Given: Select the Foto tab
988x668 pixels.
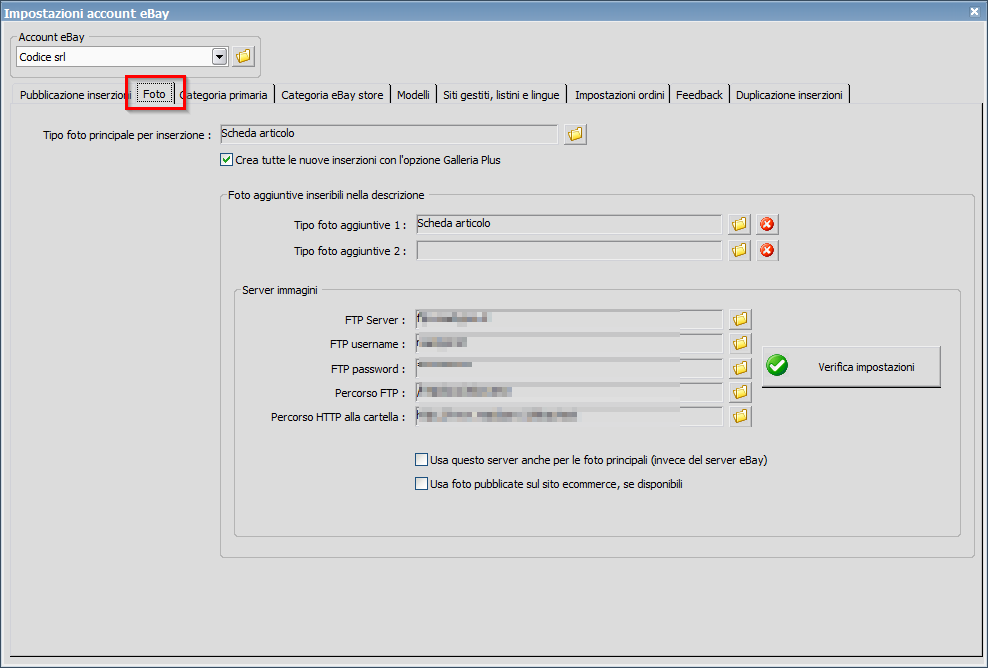Looking at the screenshot, I should [x=154, y=95].
